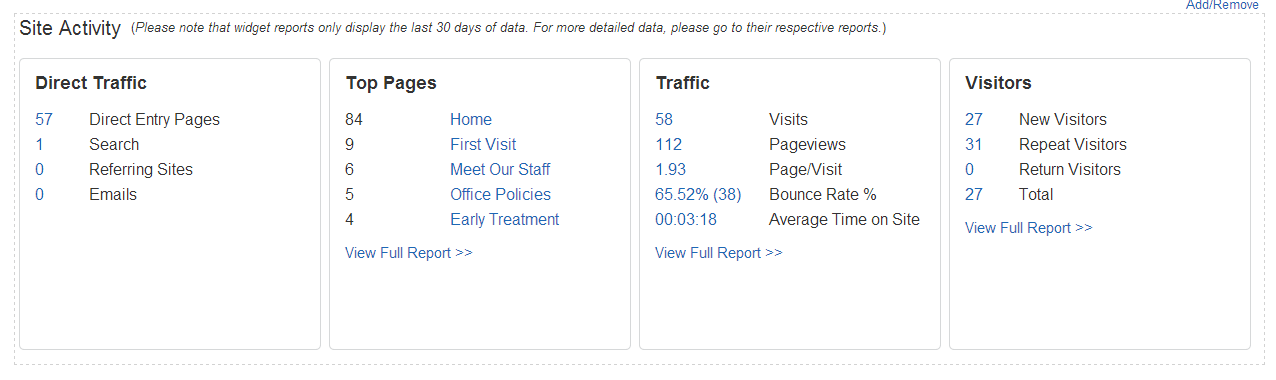
Task: Open the Office Policies page link
Action: 500,194
